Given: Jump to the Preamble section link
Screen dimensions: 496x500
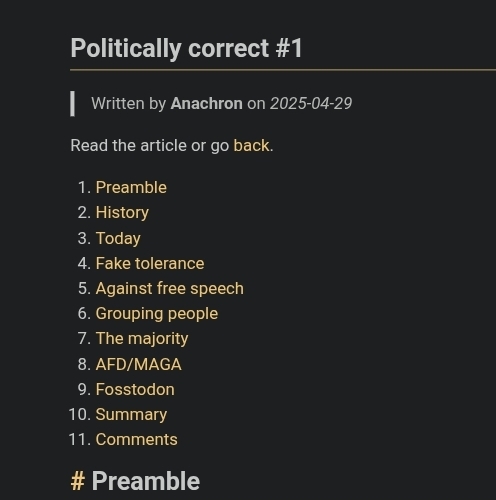Looking at the screenshot, I should (x=131, y=187).
